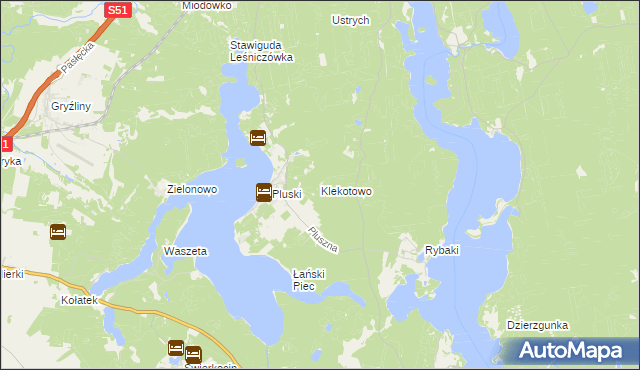Viewport: 640px width, 370px height.
Task: Click the AutoMapa logo
Action: [570, 351]
